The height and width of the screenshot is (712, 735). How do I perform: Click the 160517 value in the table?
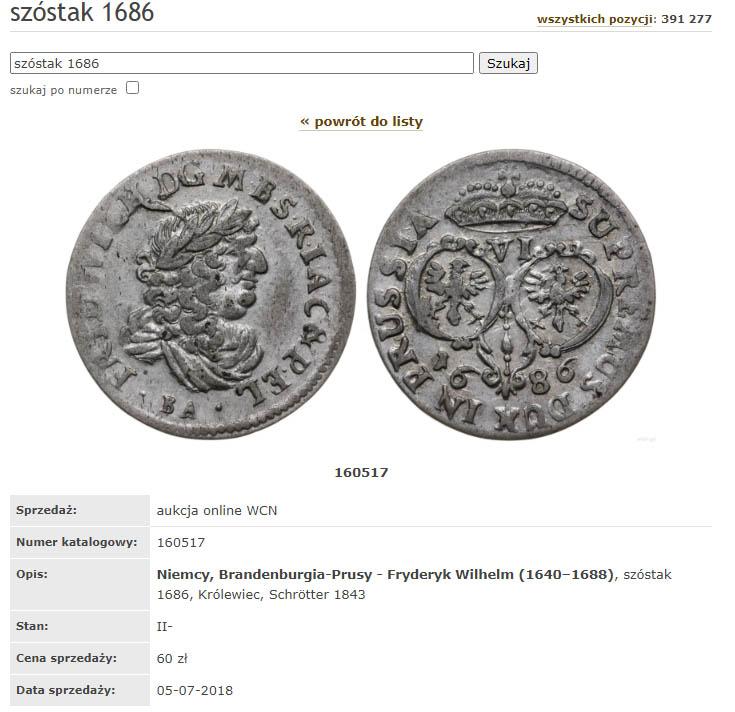point(180,543)
